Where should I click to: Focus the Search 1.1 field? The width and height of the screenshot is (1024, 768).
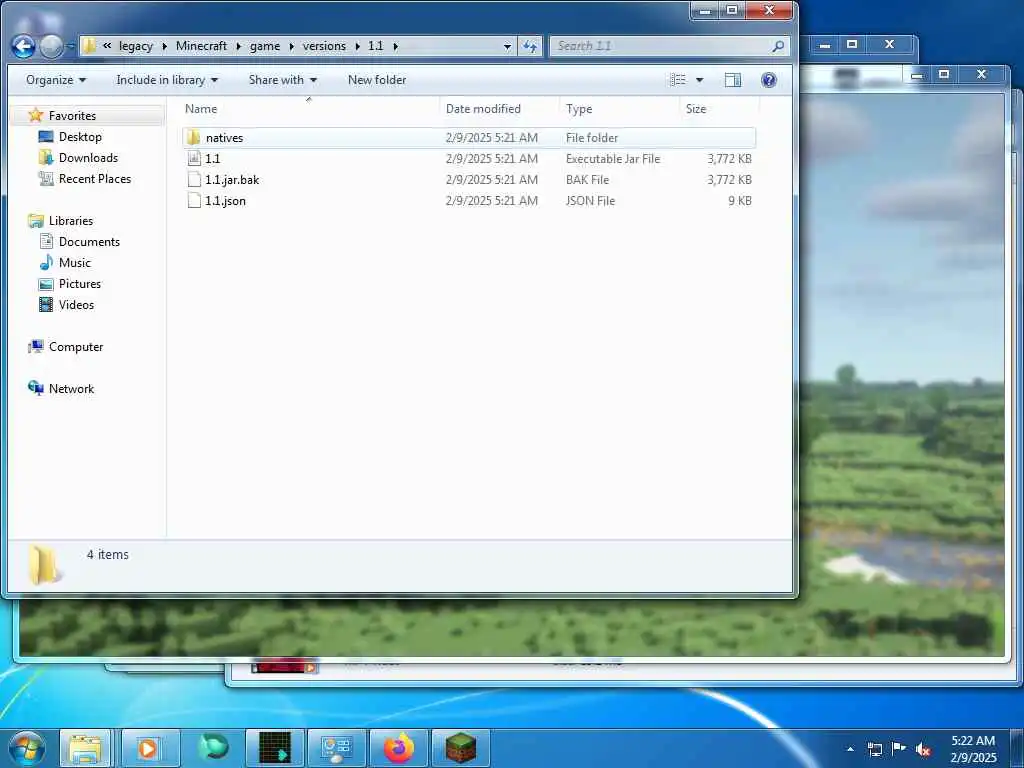click(x=669, y=46)
